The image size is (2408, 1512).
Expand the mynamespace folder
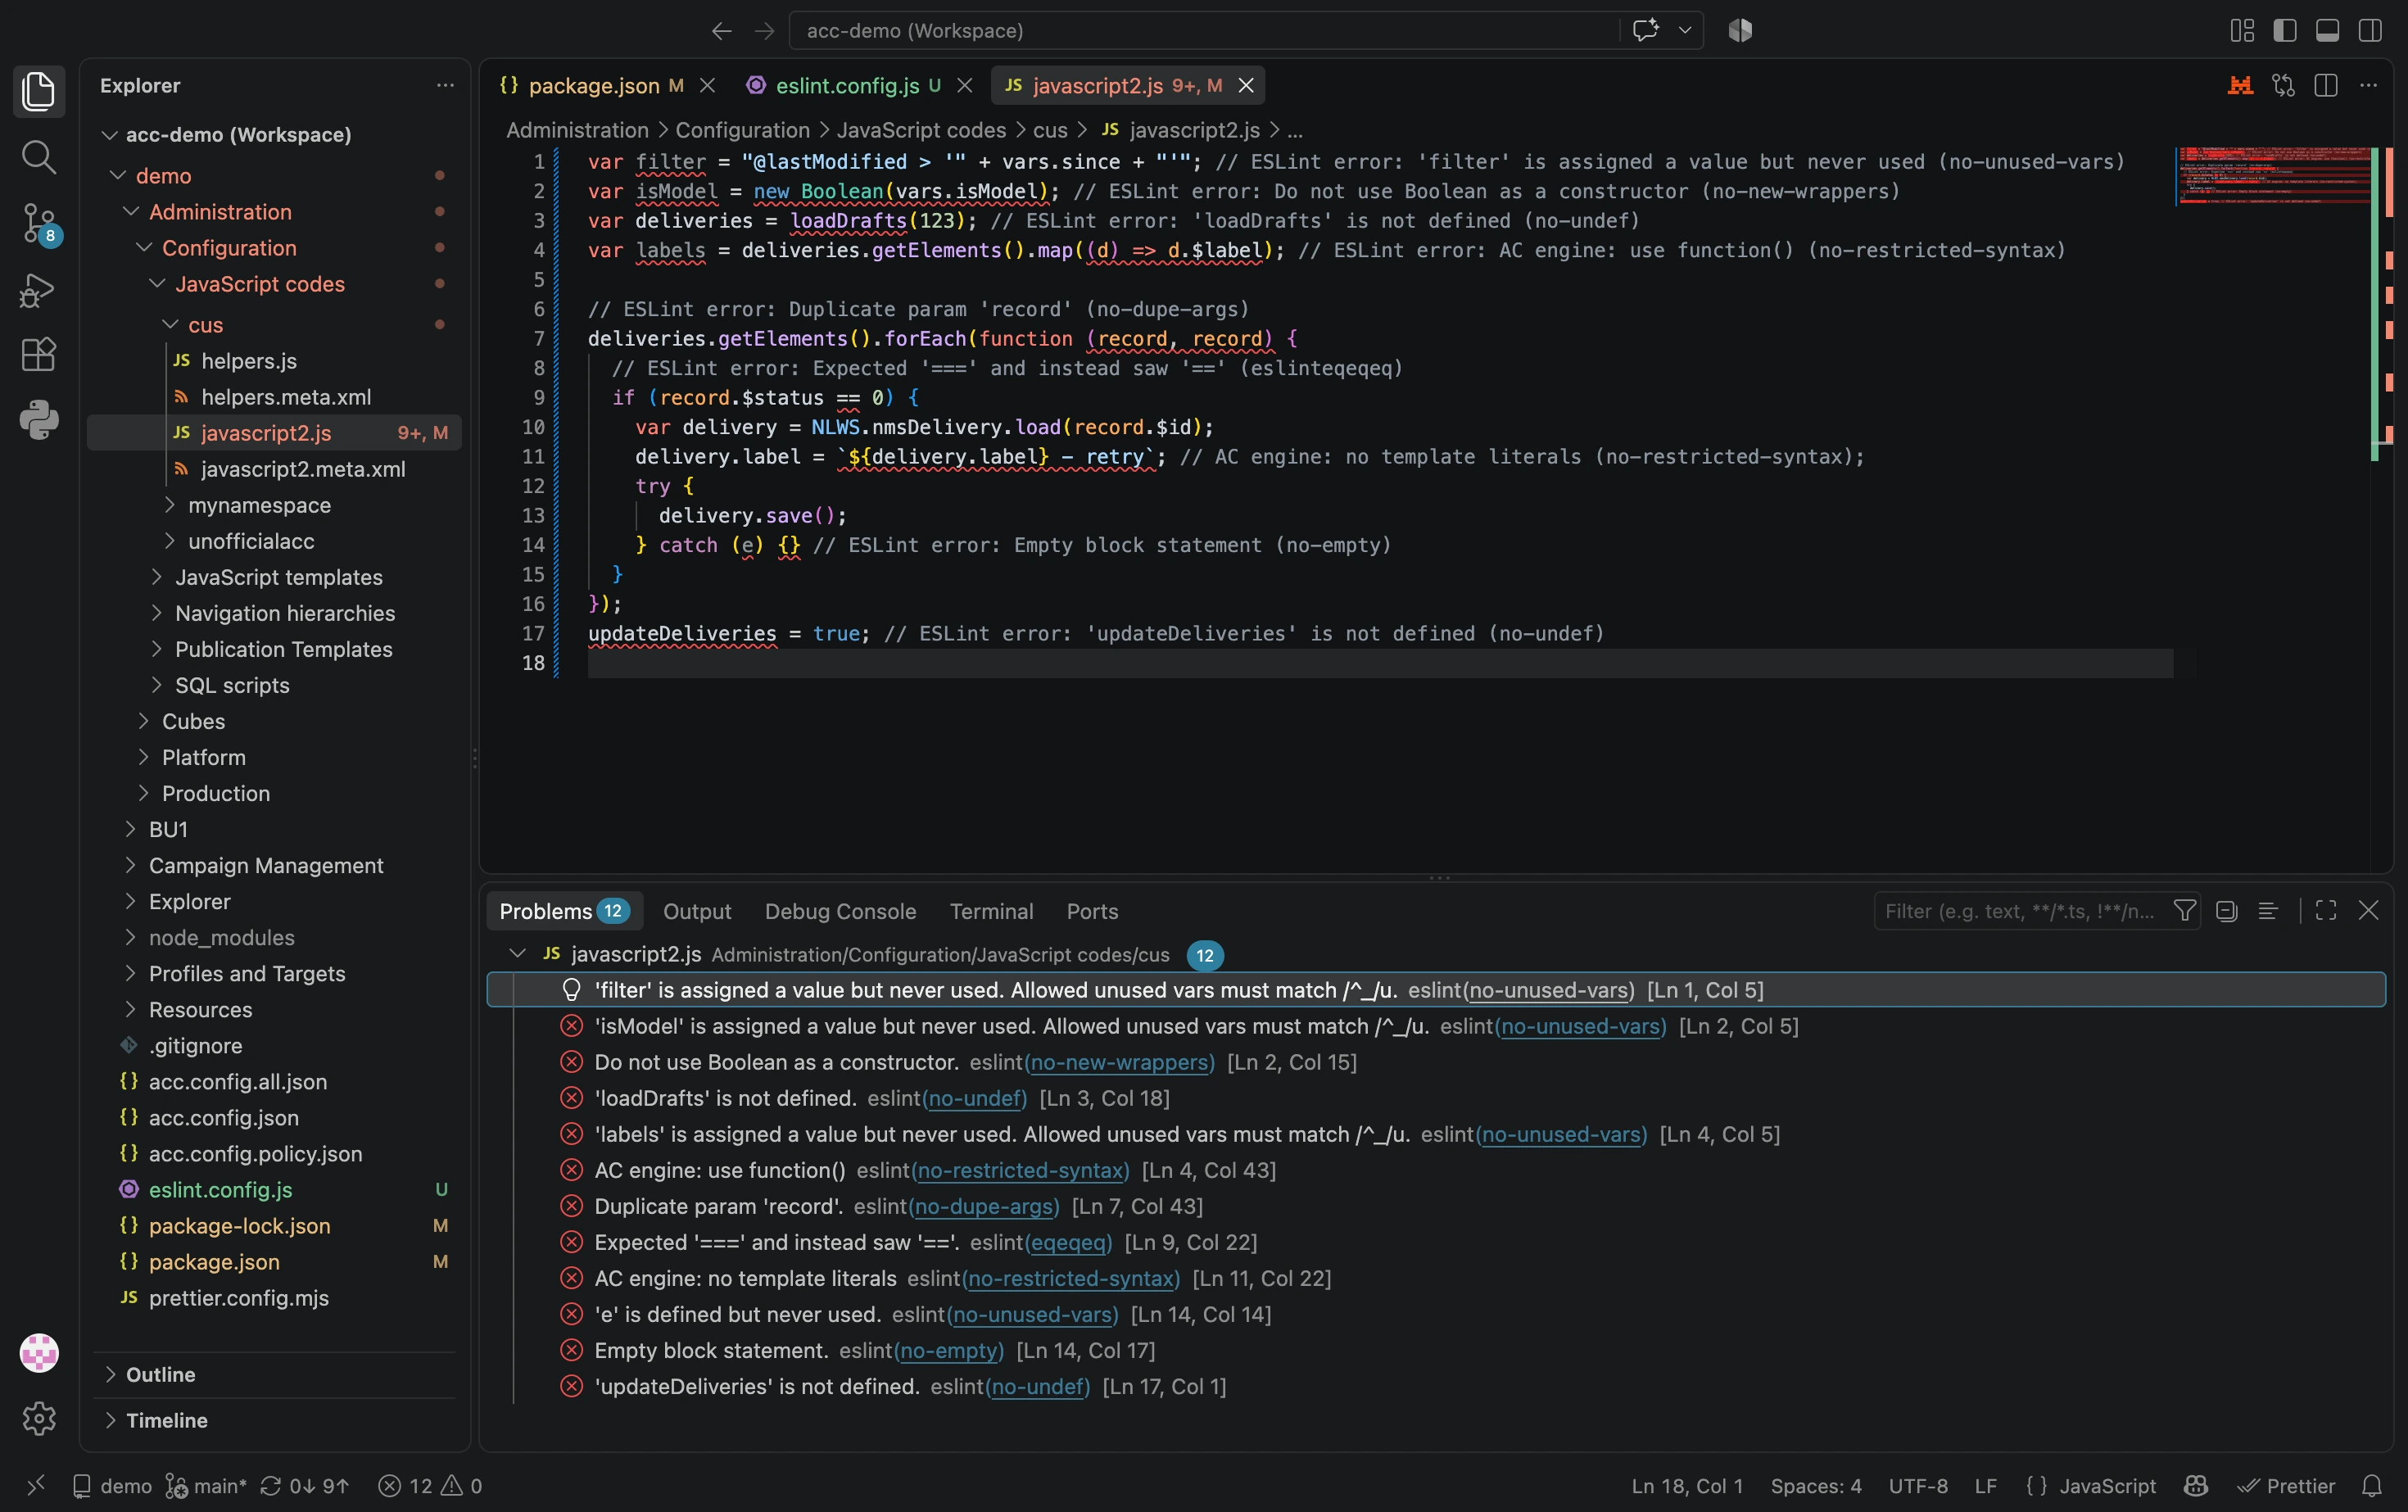[x=170, y=505]
